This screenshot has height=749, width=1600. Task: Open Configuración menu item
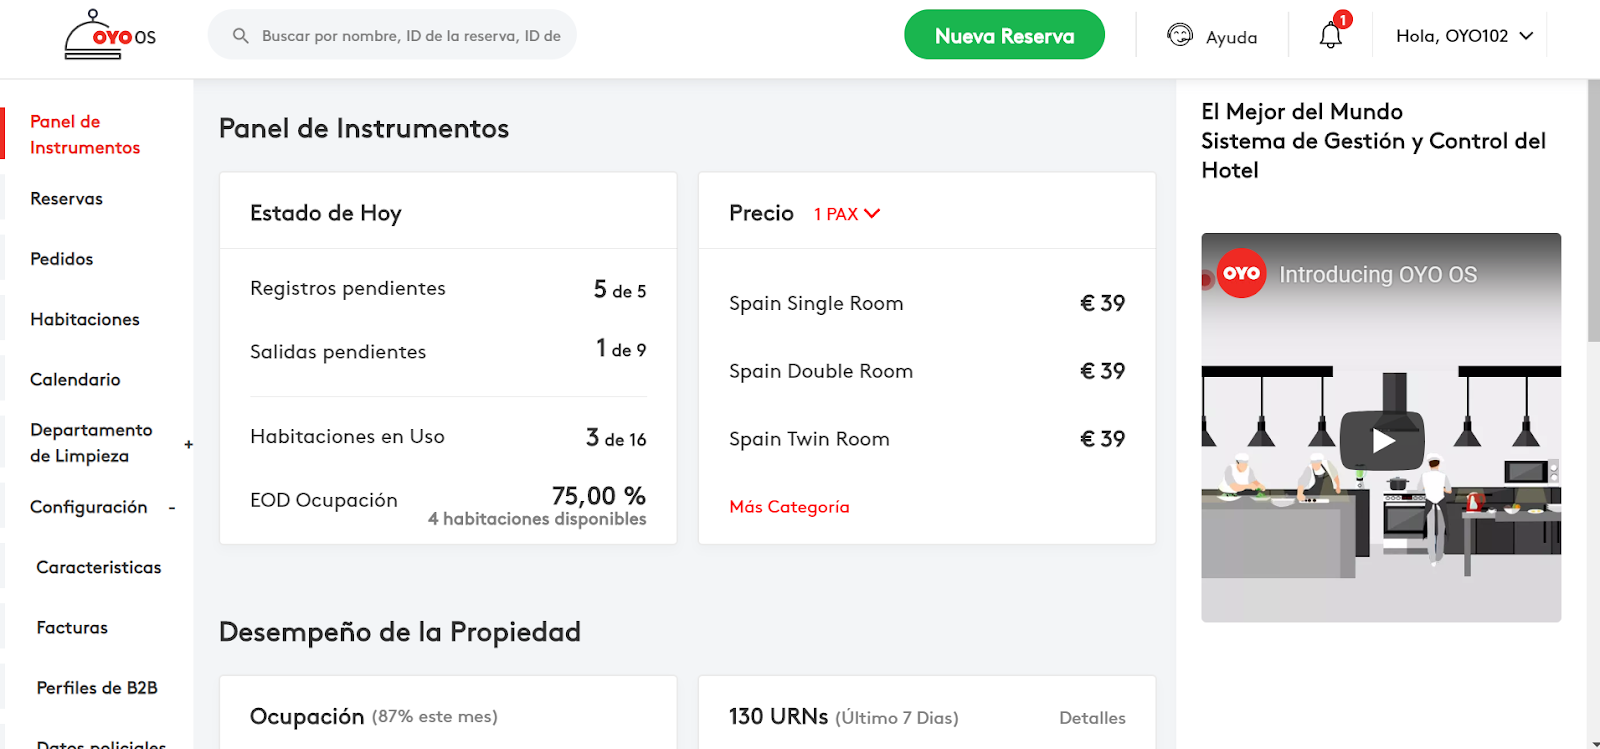point(88,507)
